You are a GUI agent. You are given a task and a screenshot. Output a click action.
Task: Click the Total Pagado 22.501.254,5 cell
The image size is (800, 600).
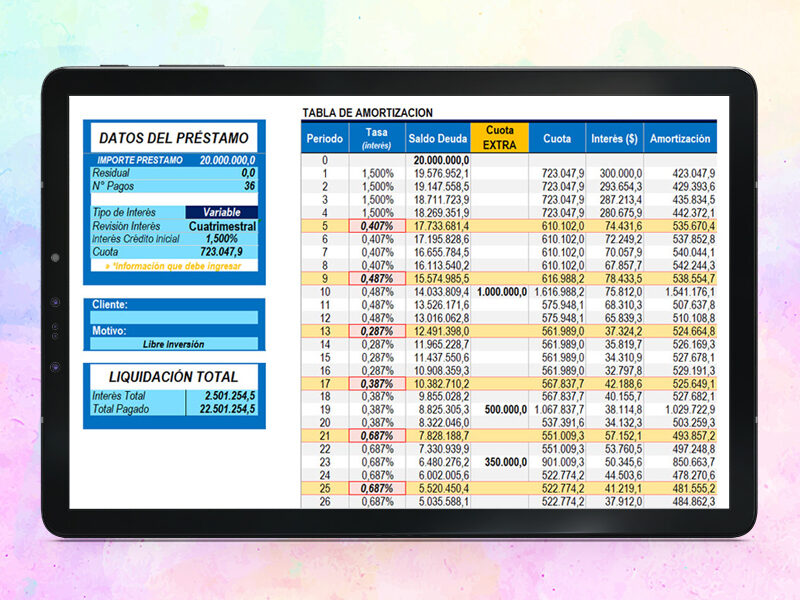pos(221,409)
